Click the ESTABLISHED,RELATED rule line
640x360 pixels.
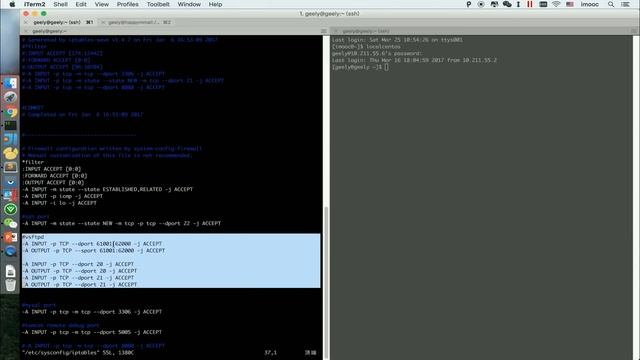pos(107,189)
